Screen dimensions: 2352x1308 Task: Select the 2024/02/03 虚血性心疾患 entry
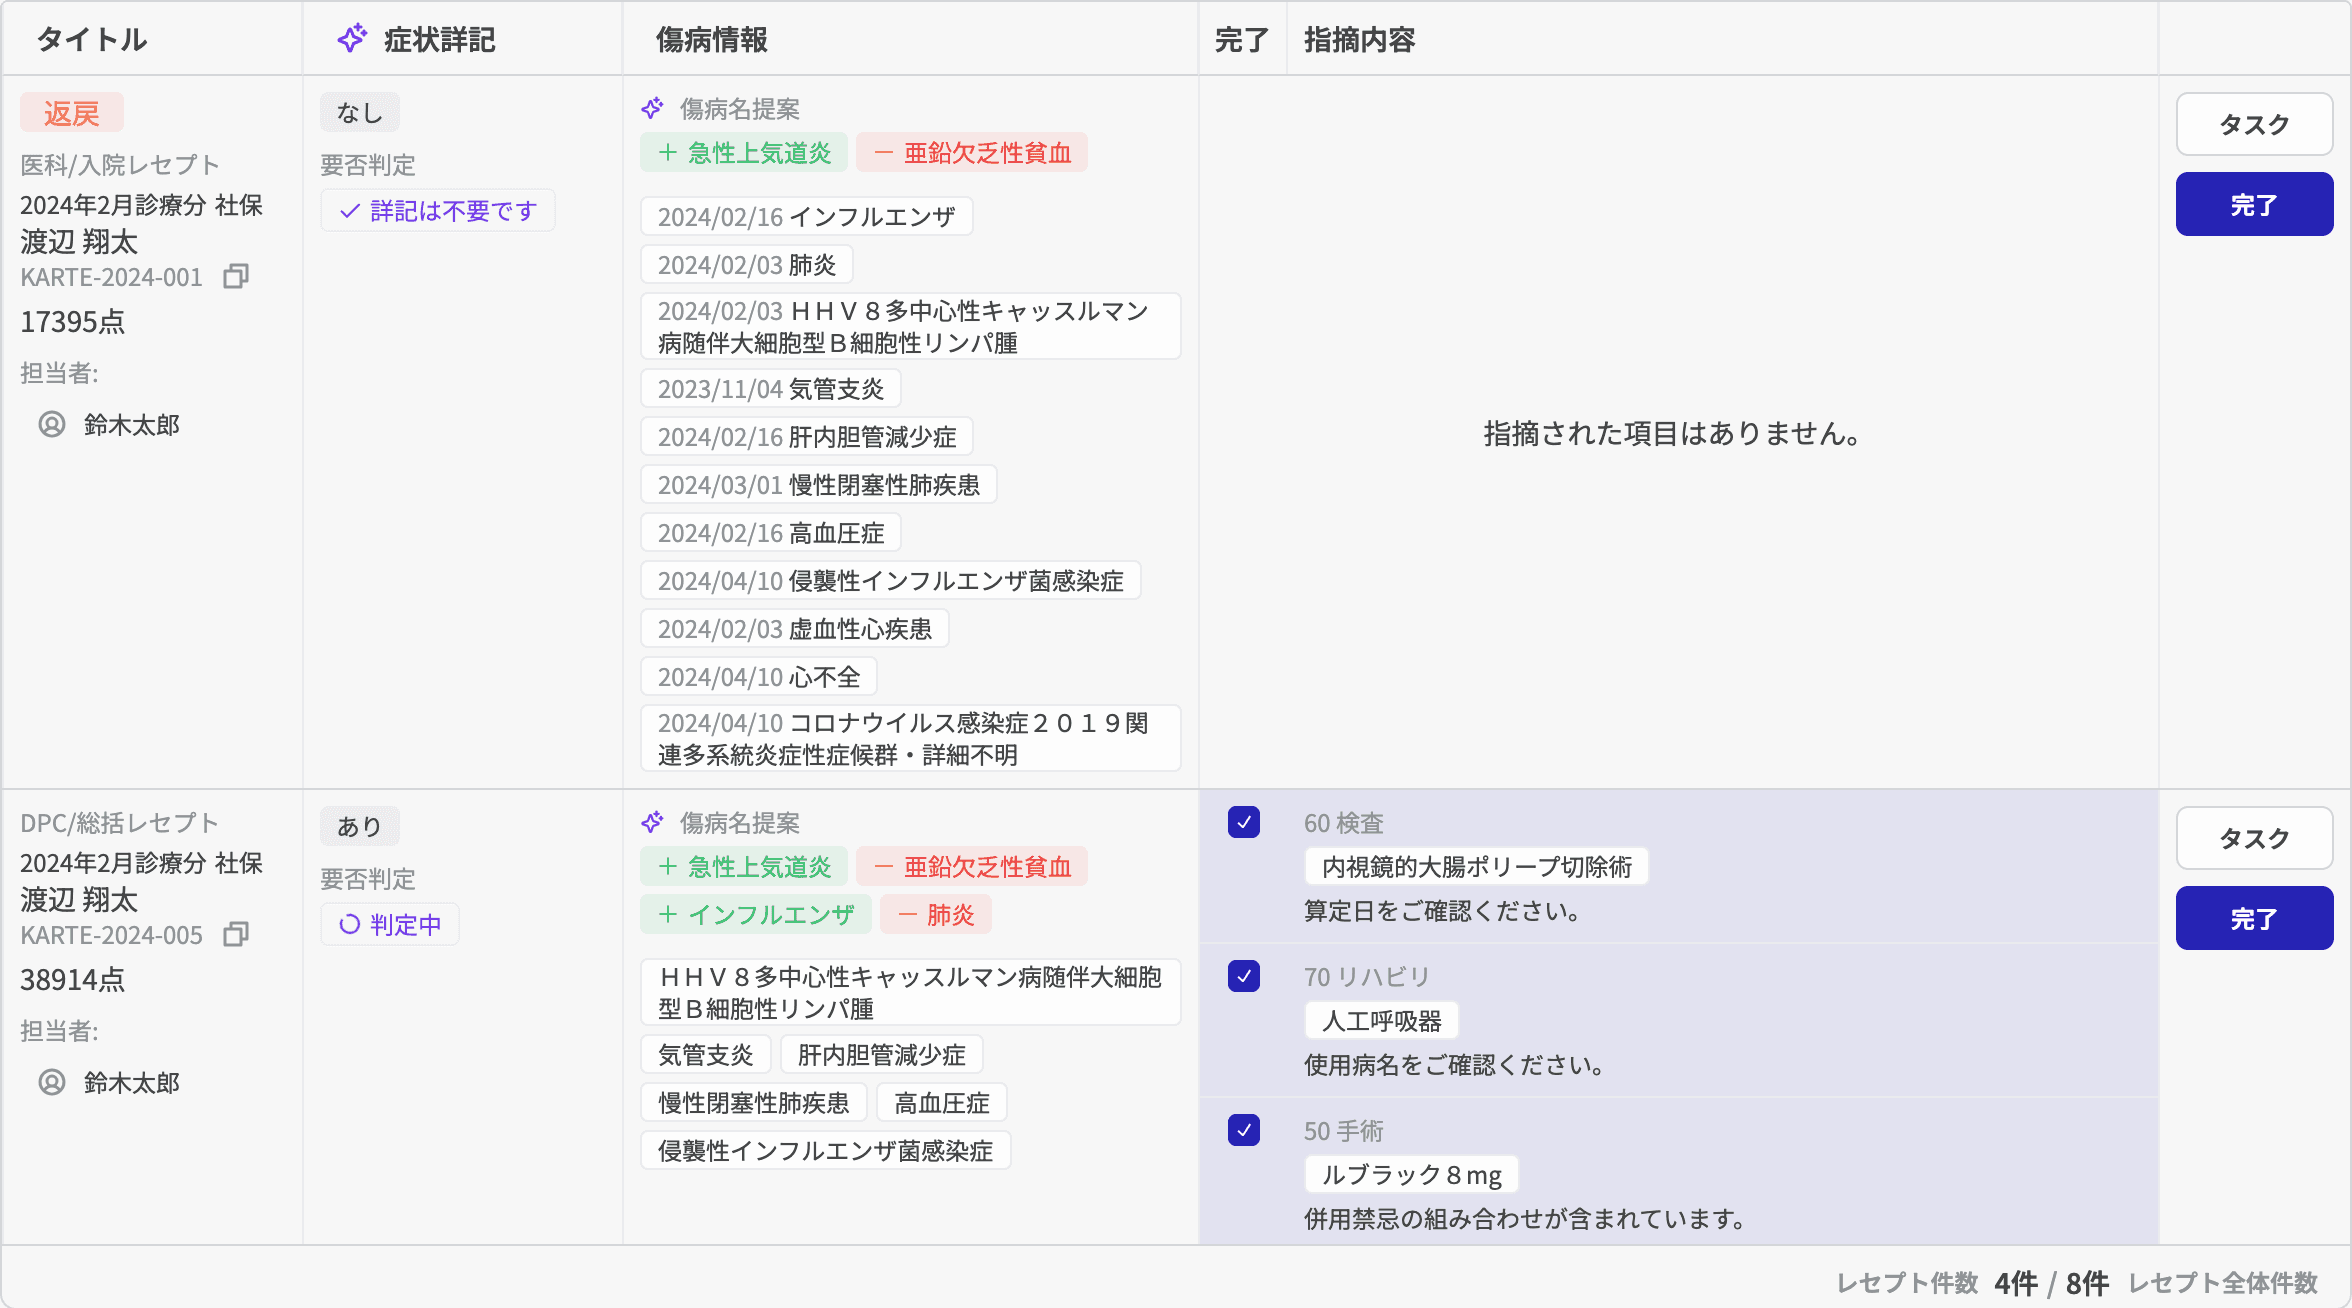[x=795, y=629]
